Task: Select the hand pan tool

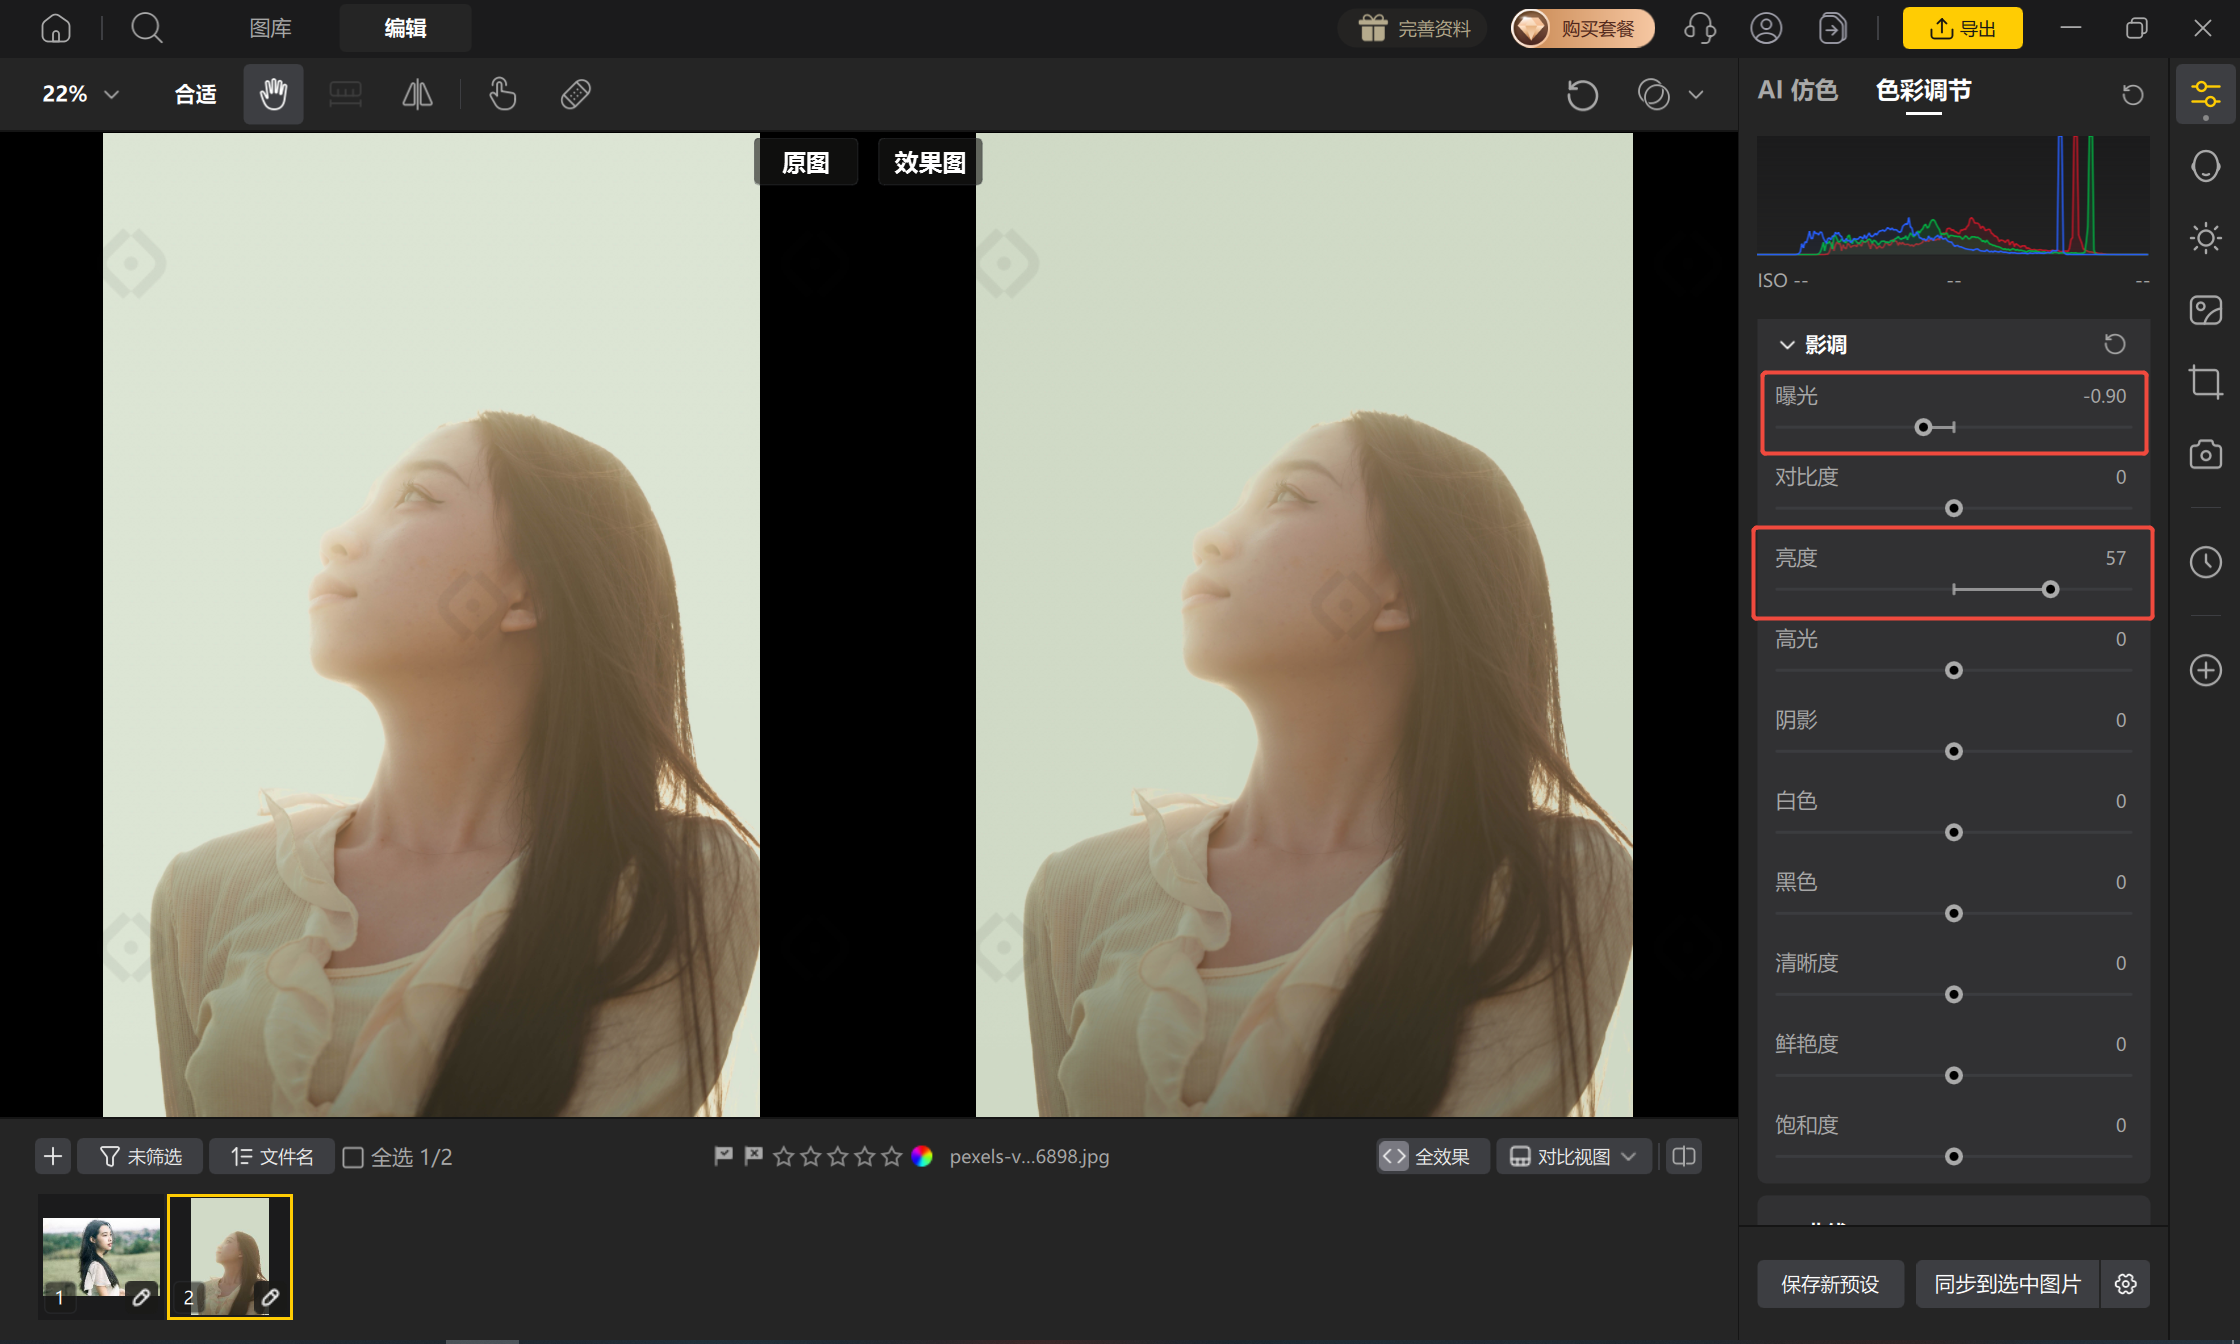Action: [273, 94]
